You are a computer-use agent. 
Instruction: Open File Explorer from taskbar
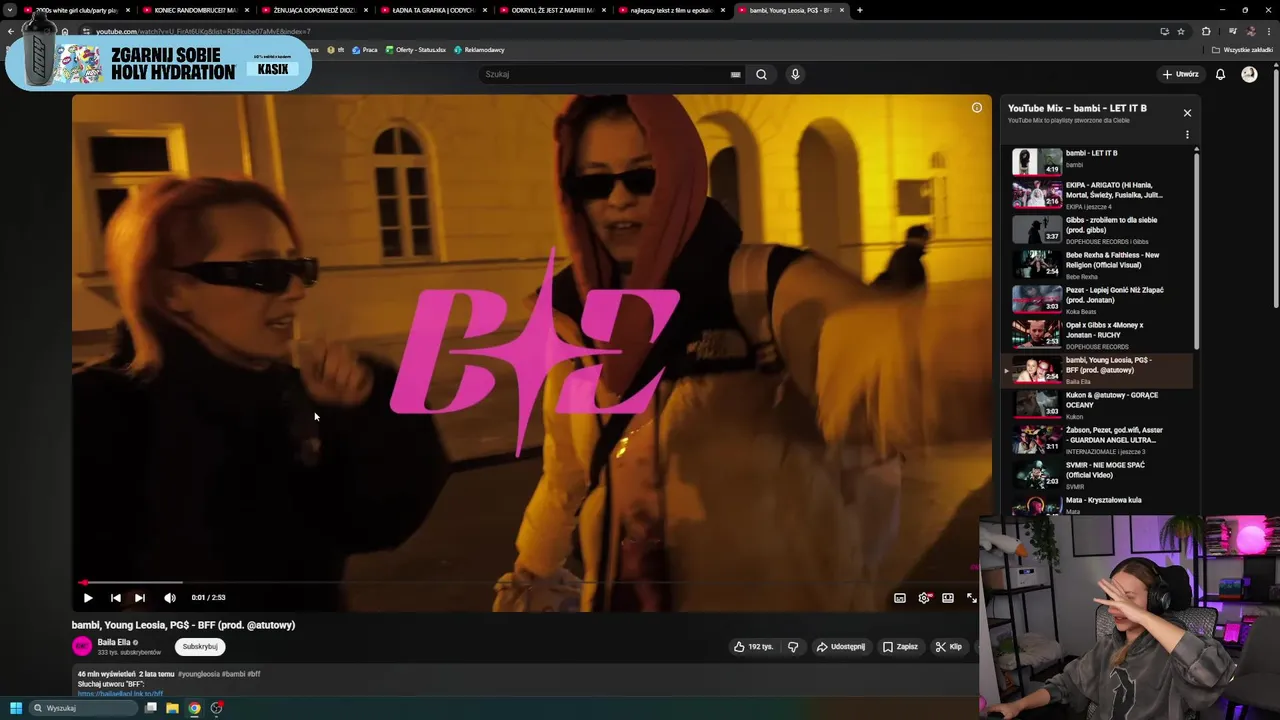tap(172, 708)
